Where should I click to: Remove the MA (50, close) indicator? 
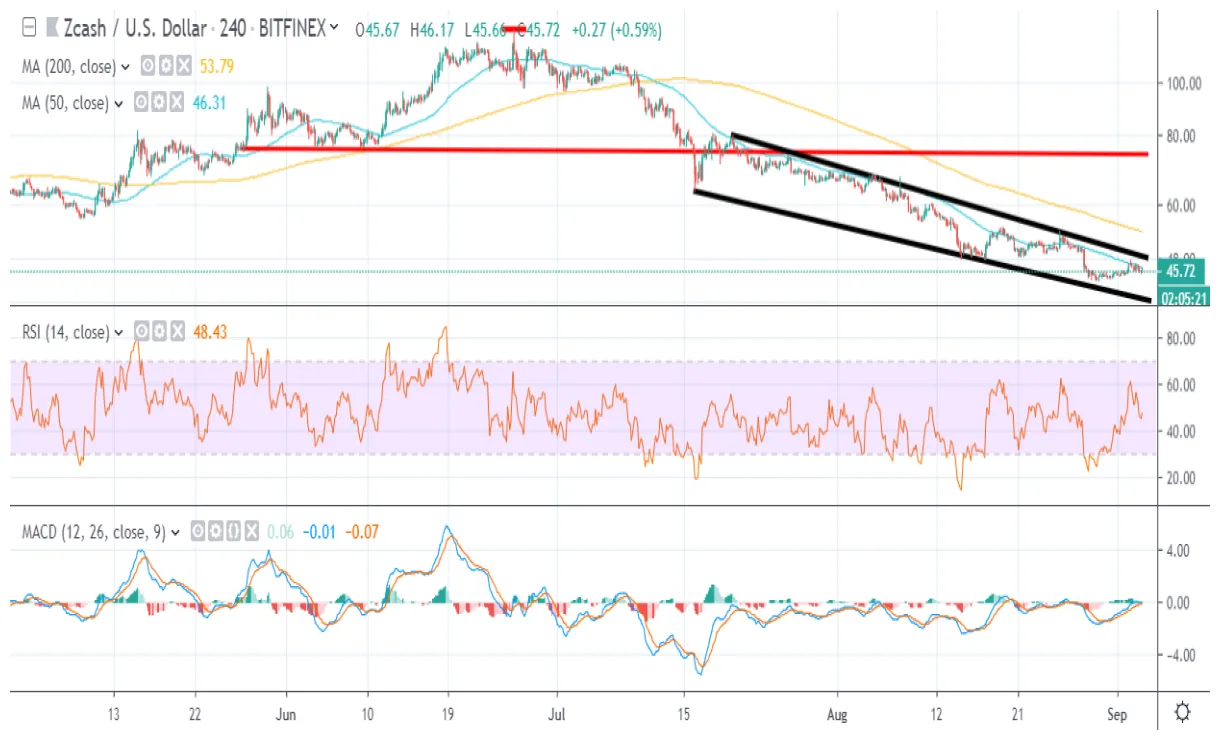[x=177, y=103]
